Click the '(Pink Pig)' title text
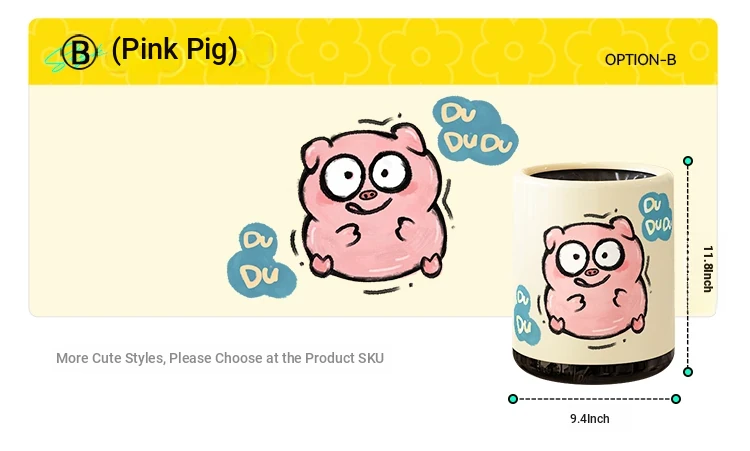 (x=174, y=50)
